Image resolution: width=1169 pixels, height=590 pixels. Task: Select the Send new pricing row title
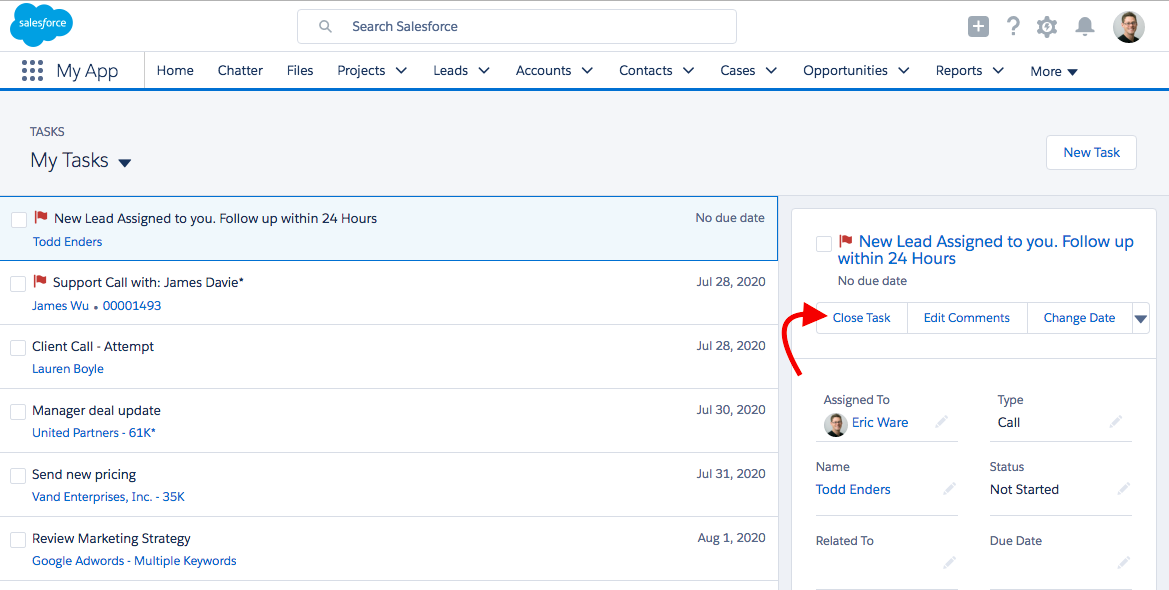tap(84, 475)
